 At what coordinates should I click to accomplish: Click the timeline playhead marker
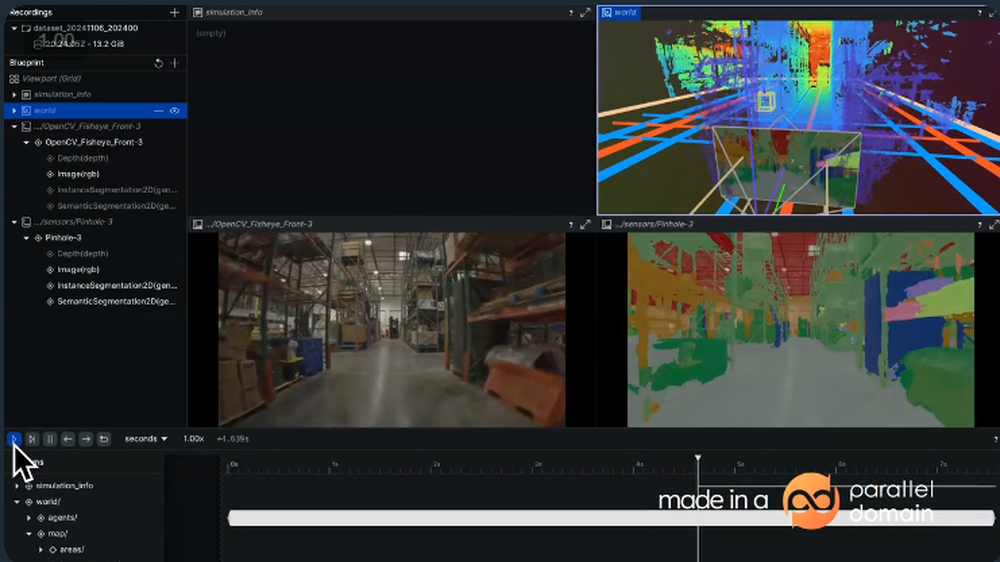[698, 458]
